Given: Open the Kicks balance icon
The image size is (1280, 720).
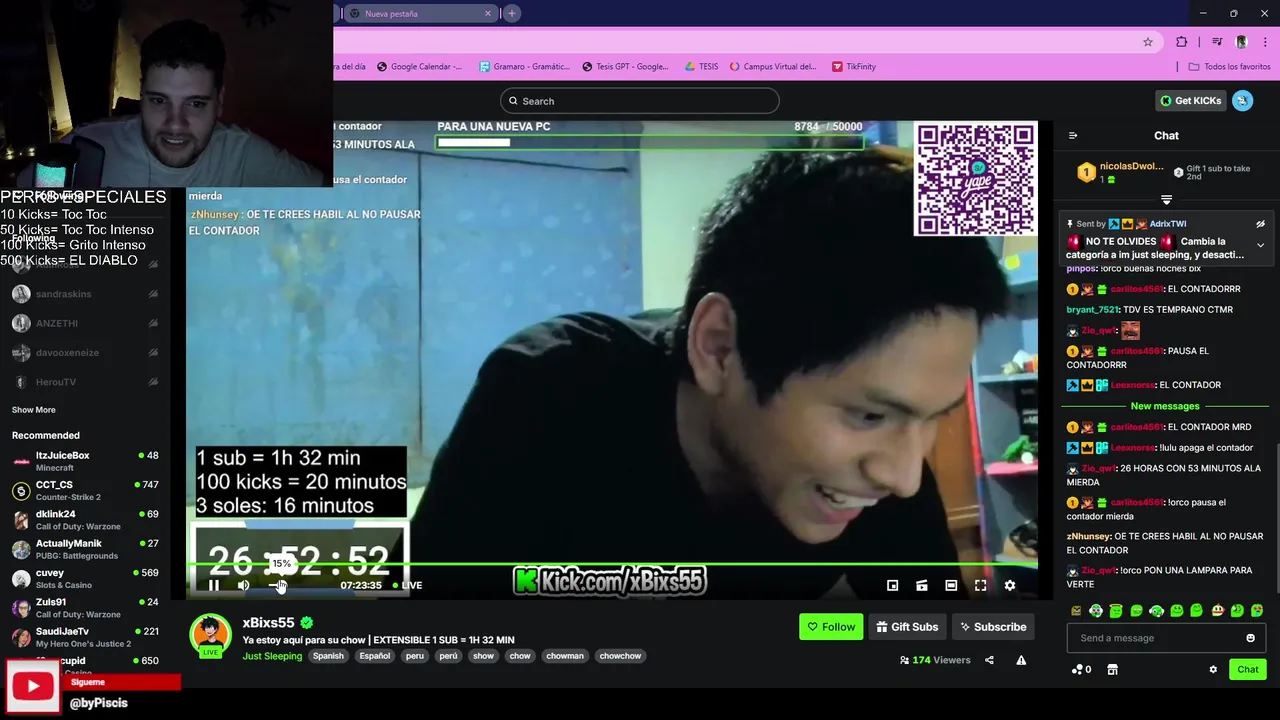Looking at the screenshot, I should click(1080, 670).
